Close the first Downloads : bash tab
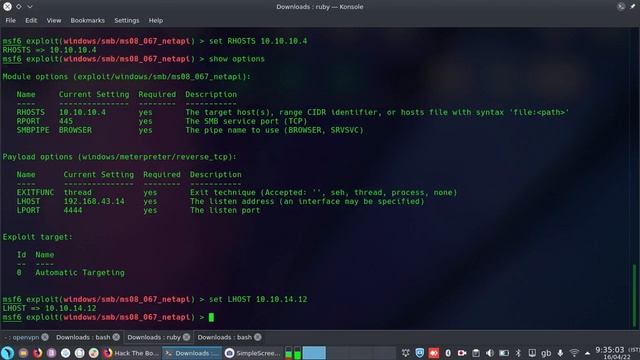 pos(116,337)
